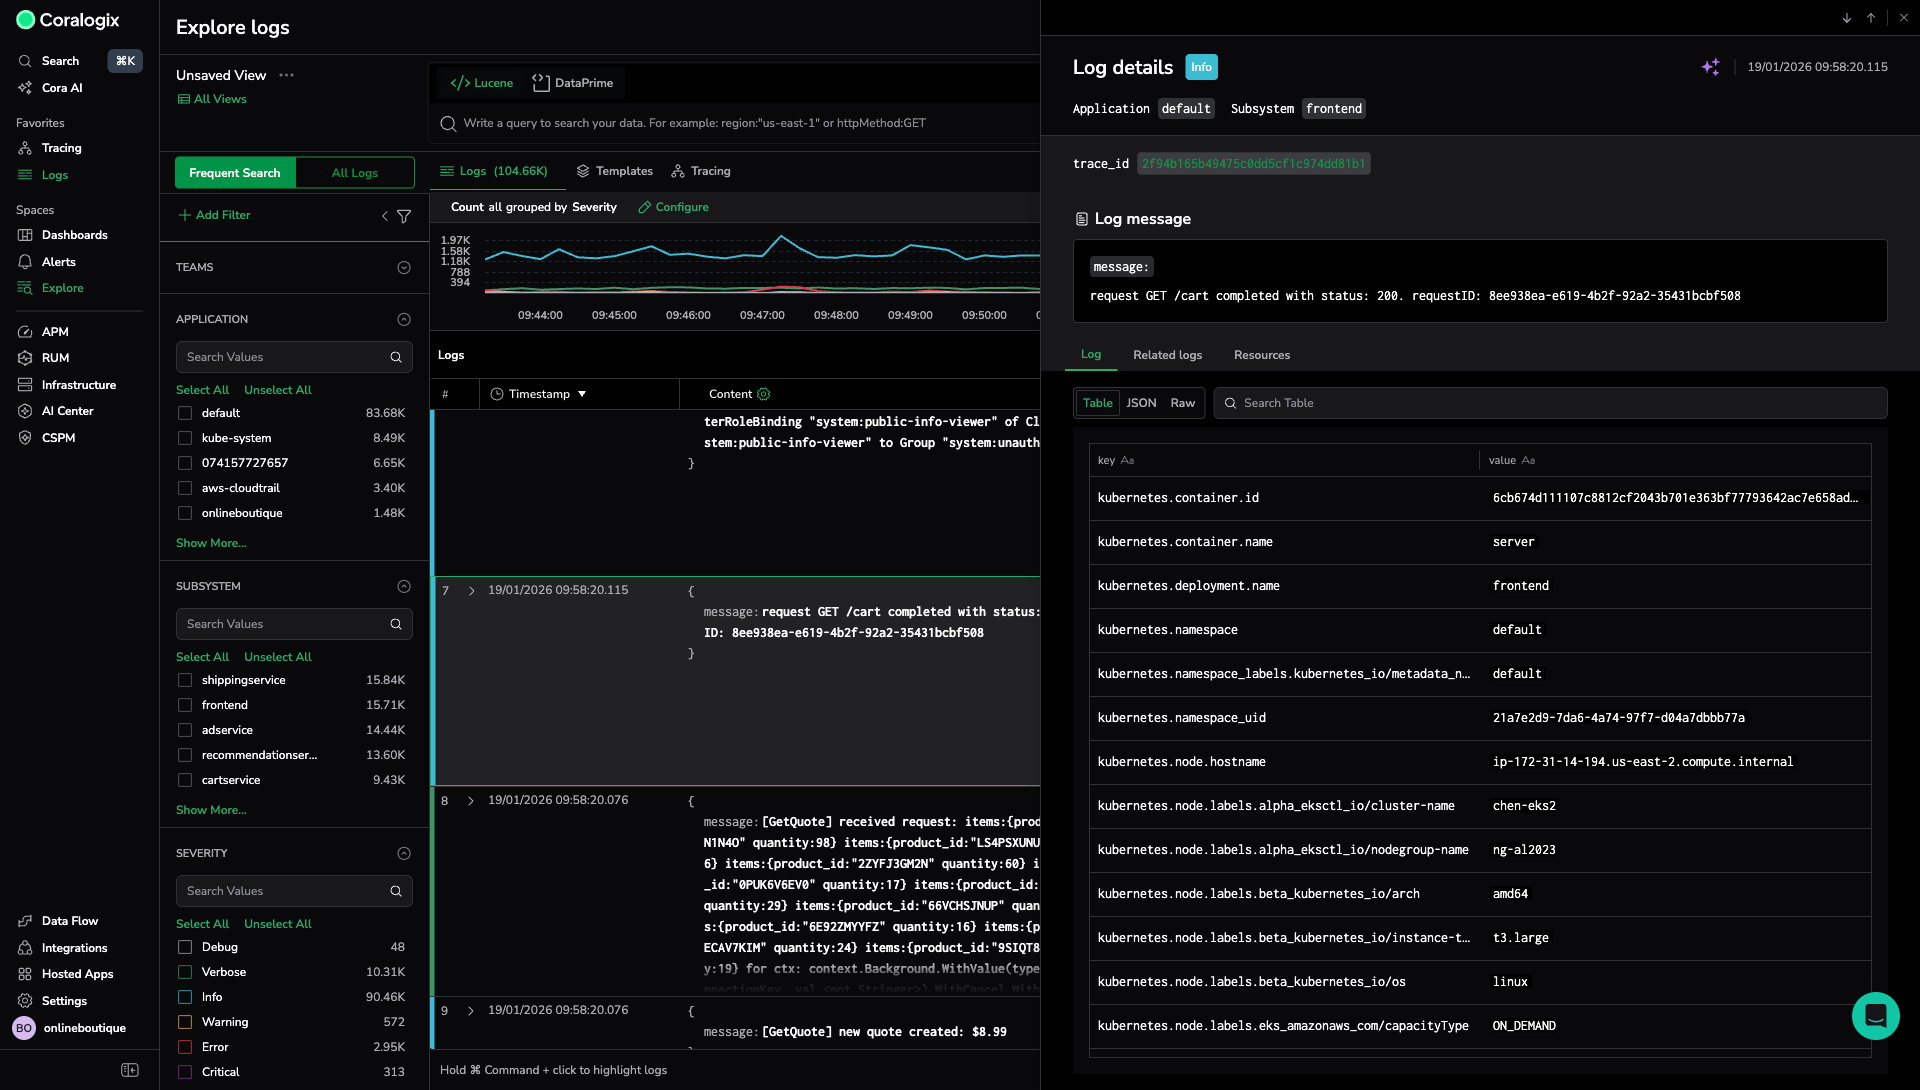Tick the Error severity checkbox

[185, 1047]
